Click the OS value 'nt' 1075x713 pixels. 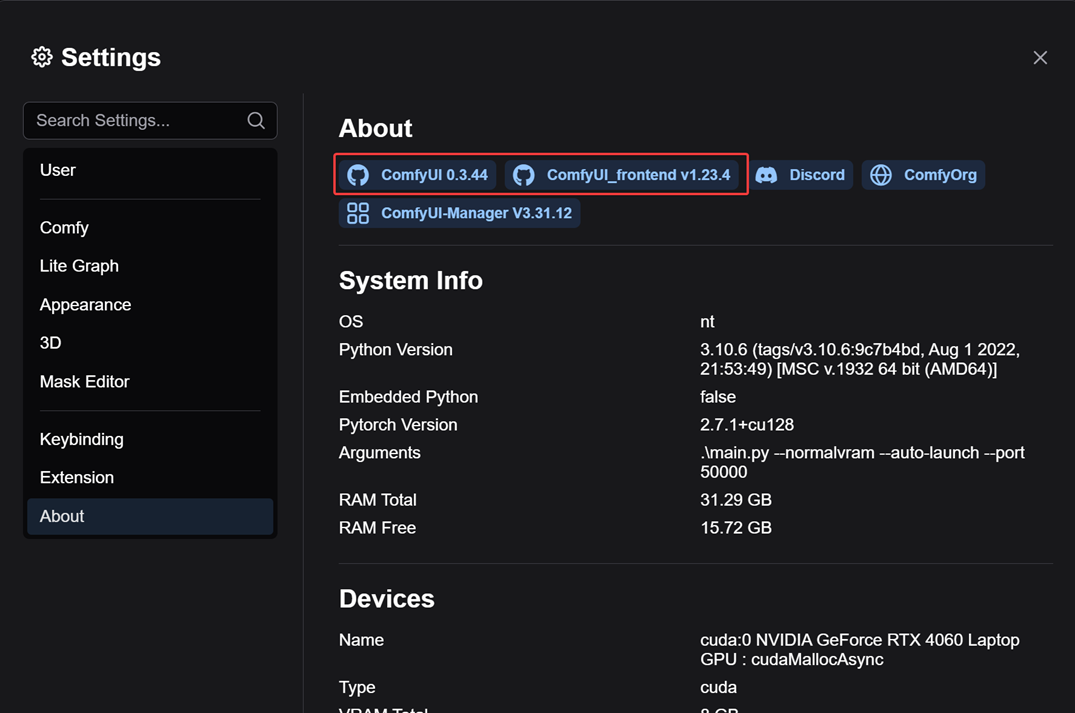(707, 322)
